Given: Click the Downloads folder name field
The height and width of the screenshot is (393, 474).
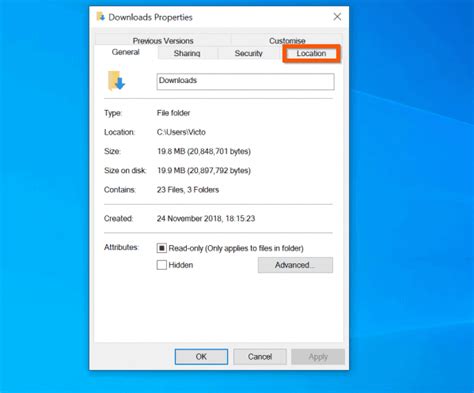Looking at the screenshot, I should coord(245,82).
